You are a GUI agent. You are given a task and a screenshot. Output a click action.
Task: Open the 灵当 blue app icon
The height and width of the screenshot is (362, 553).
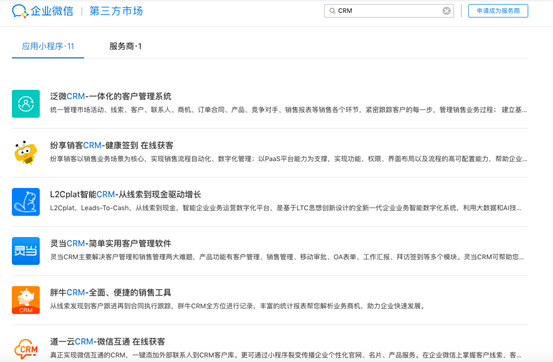click(26, 251)
